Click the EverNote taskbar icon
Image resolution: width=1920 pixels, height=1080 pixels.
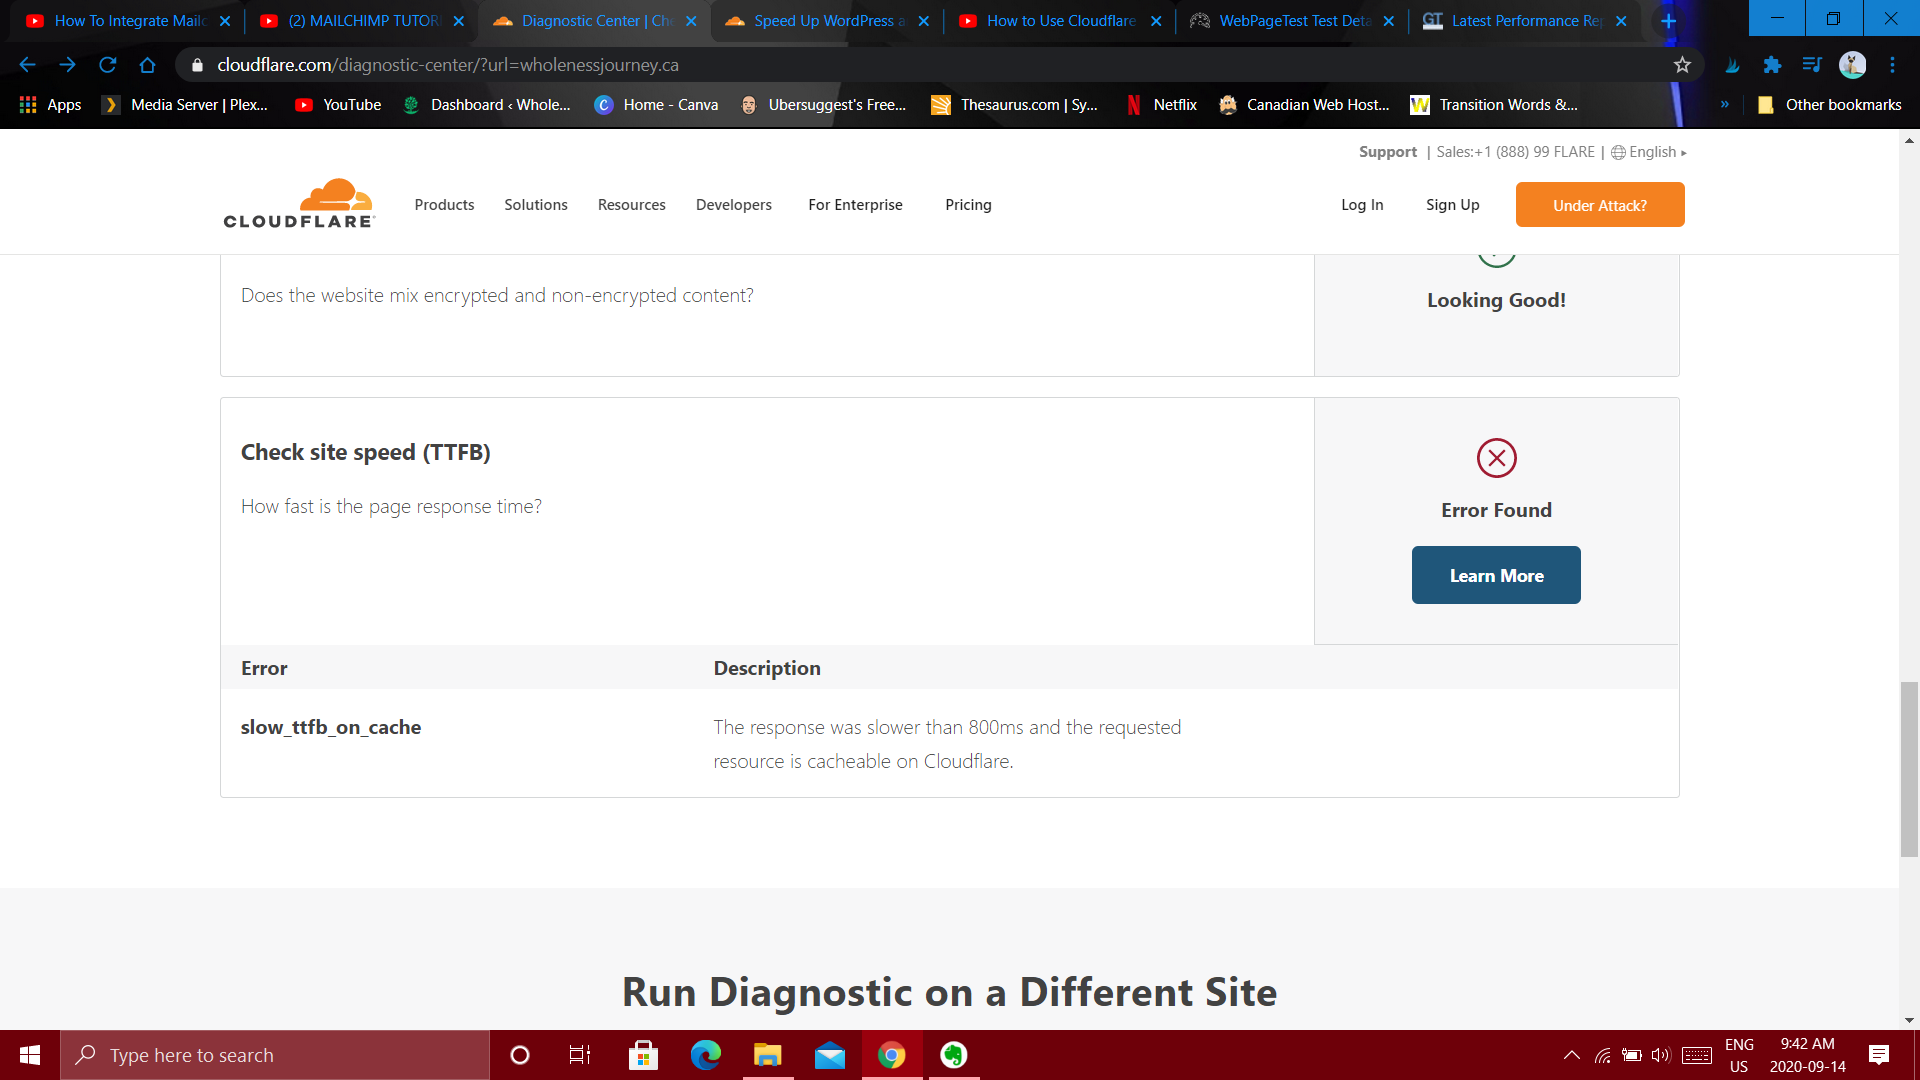953,1055
